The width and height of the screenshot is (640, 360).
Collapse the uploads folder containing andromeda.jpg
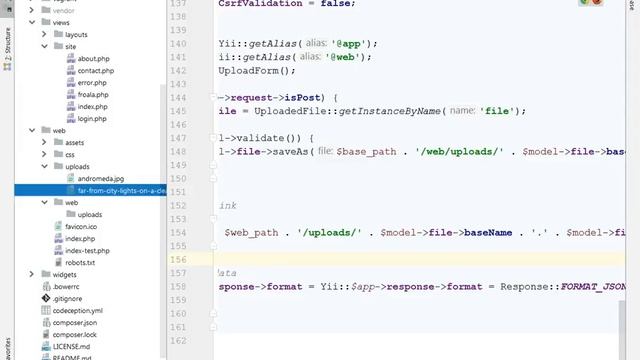[44, 166]
